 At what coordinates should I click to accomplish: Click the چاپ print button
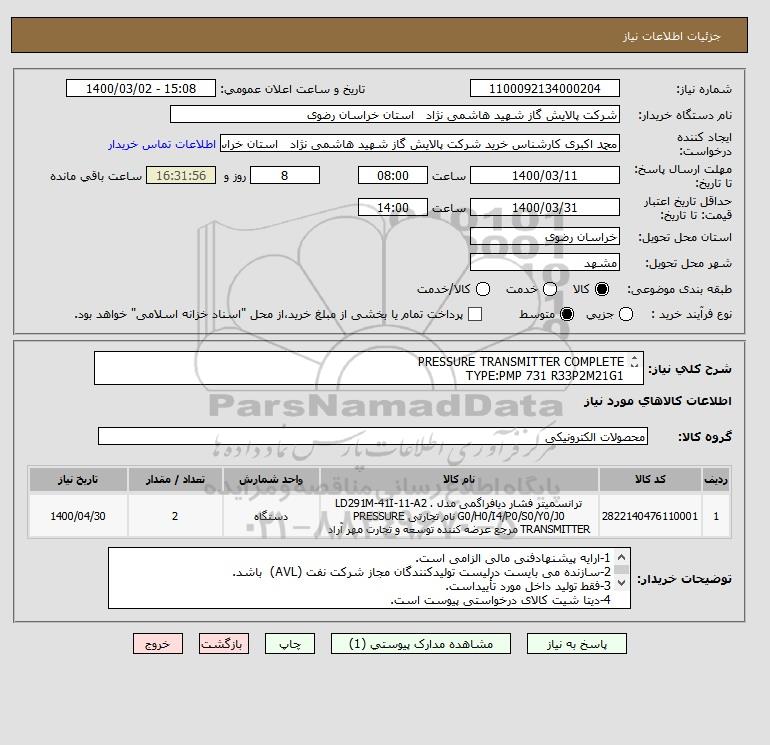click(290, 644)
